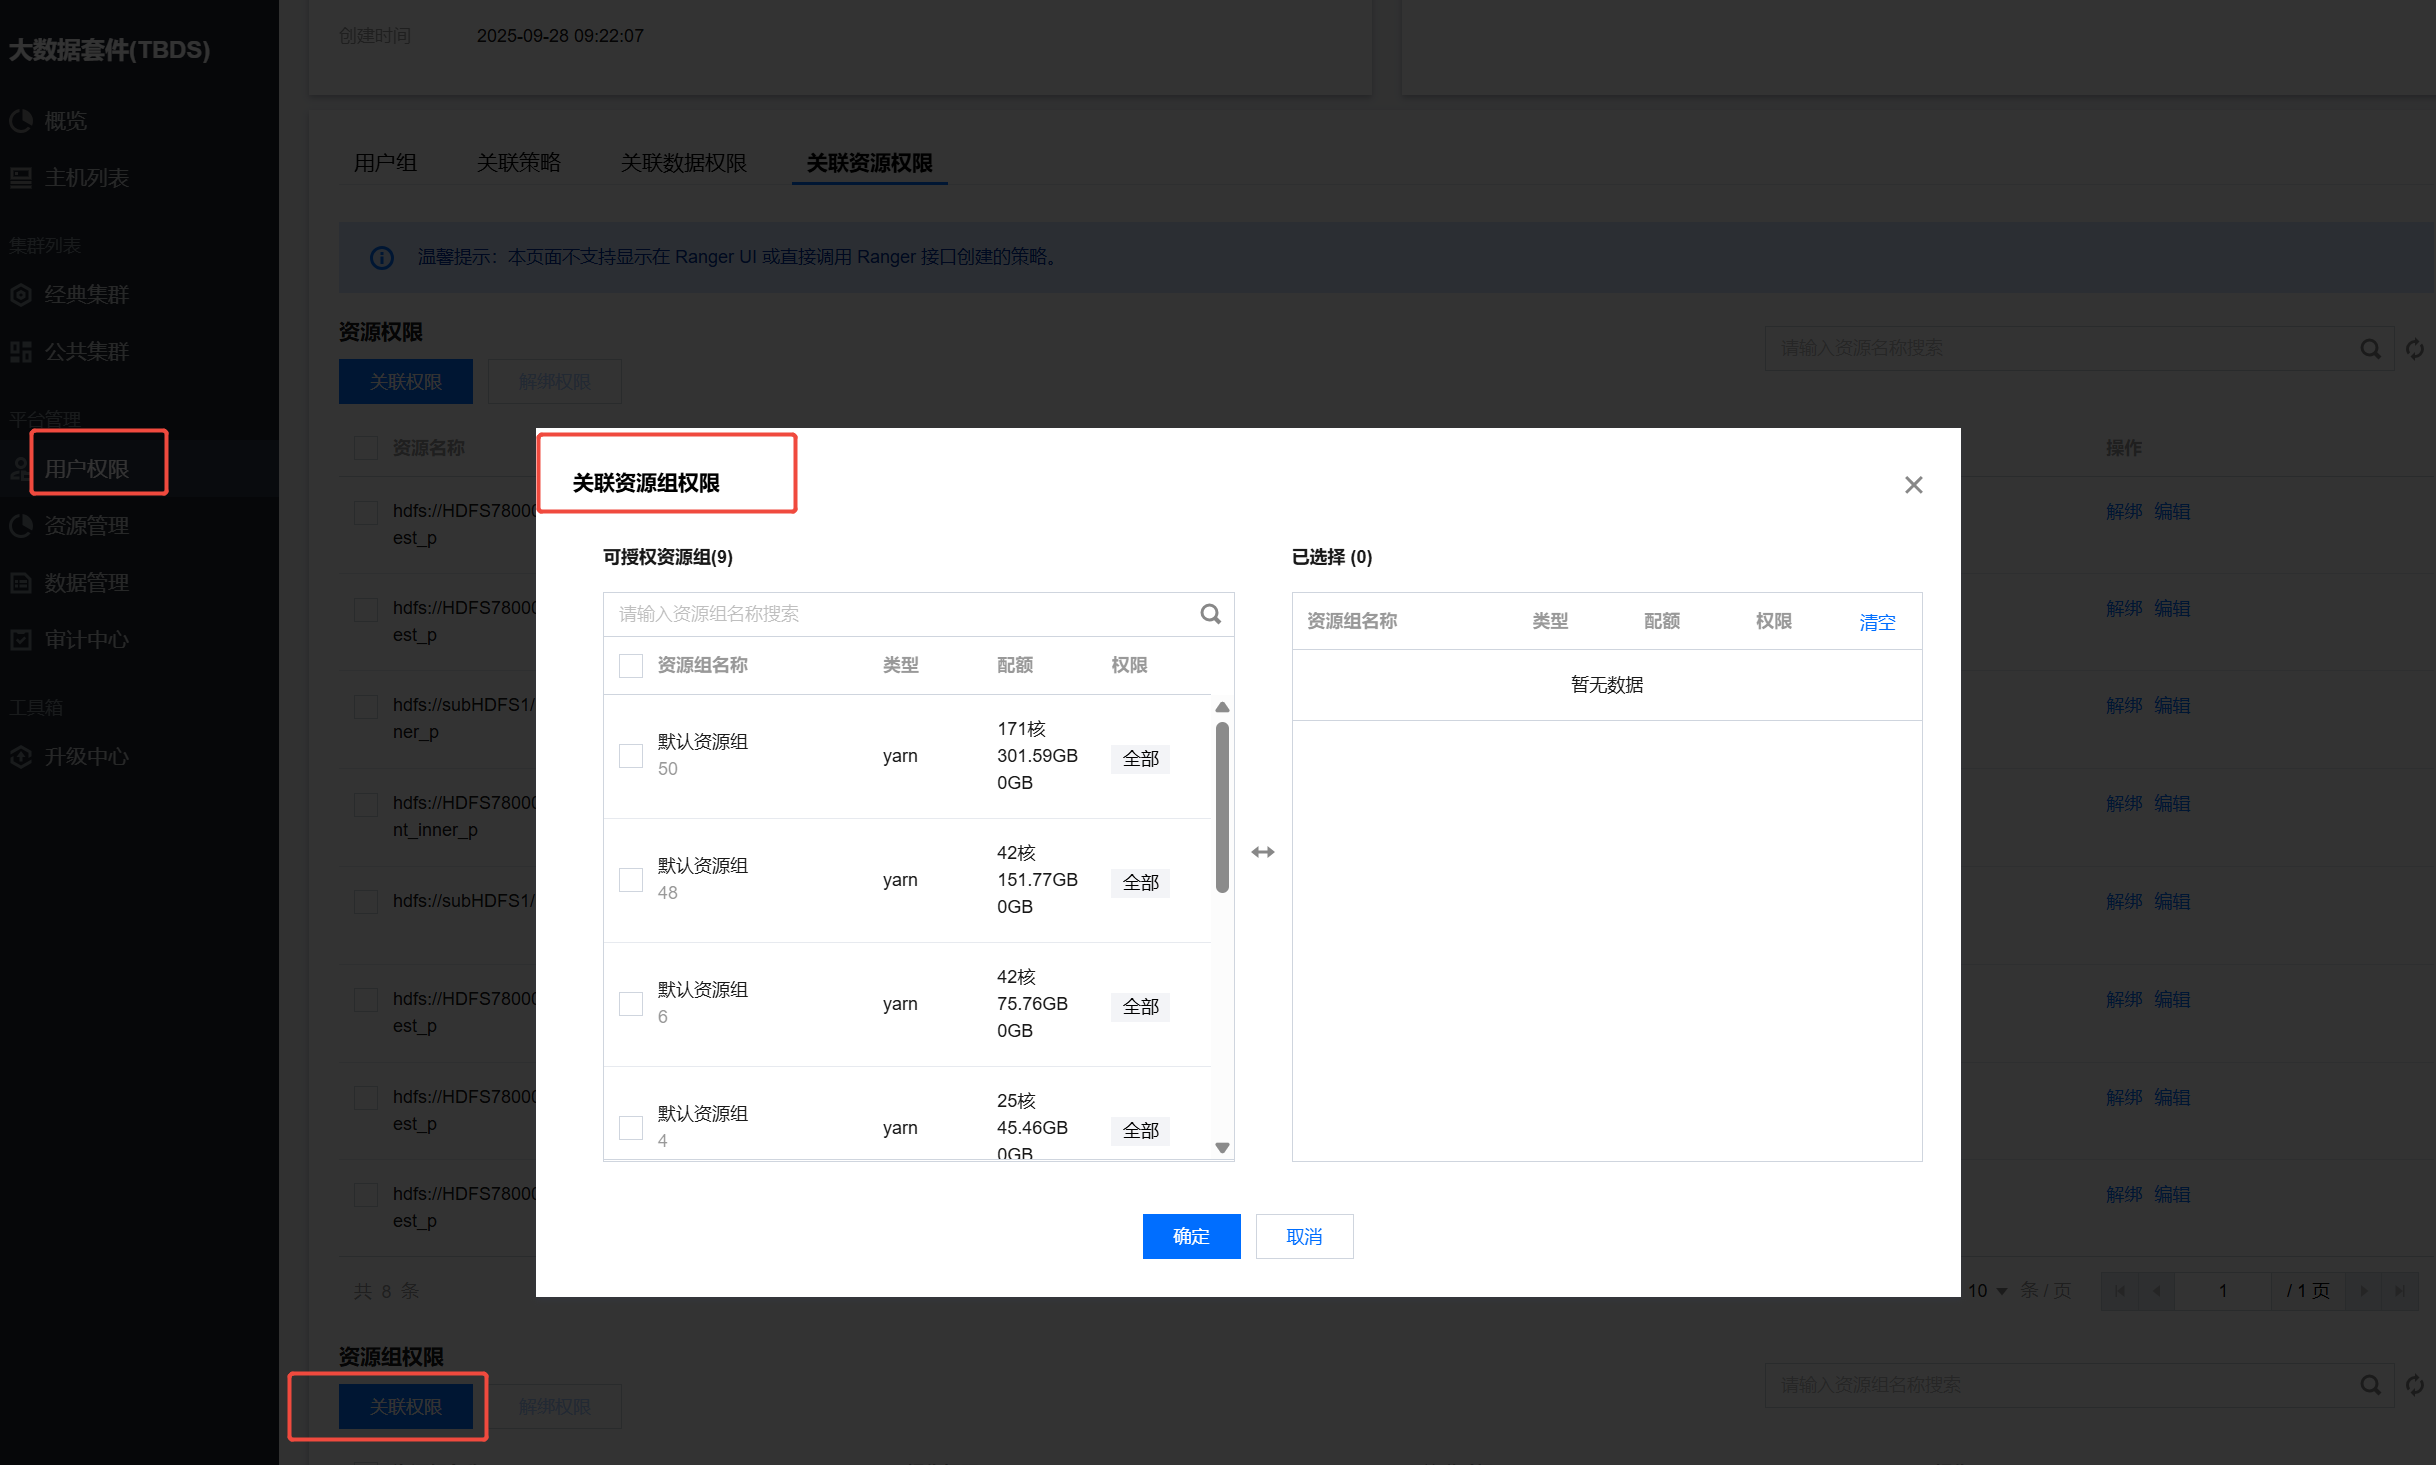Check the 默认资源组 48 row checkbox

(x=631, y=880)
